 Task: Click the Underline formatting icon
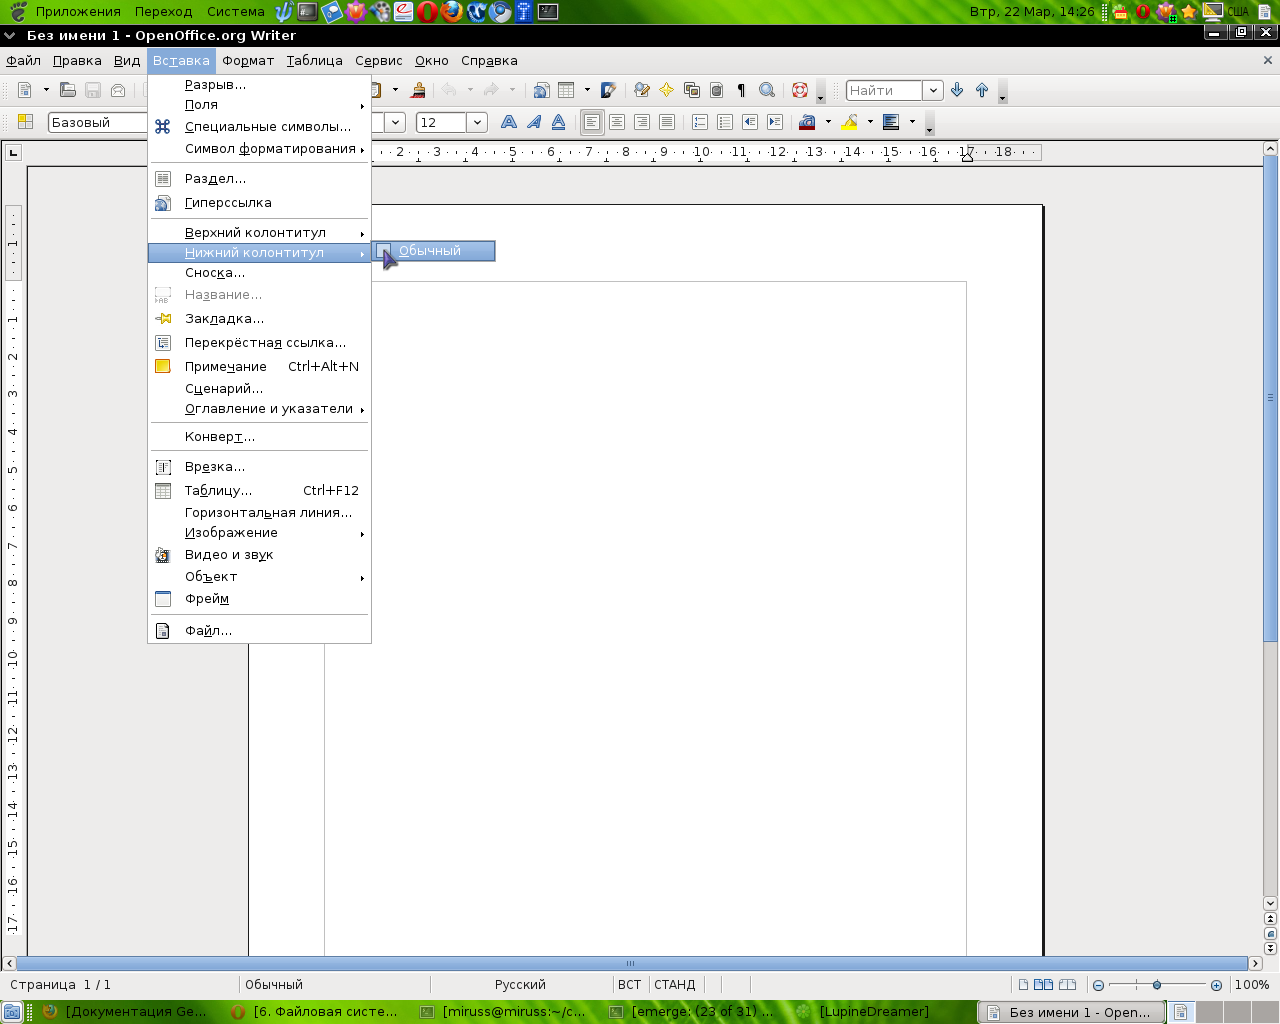pyautogui.click(x=559, y=122)
